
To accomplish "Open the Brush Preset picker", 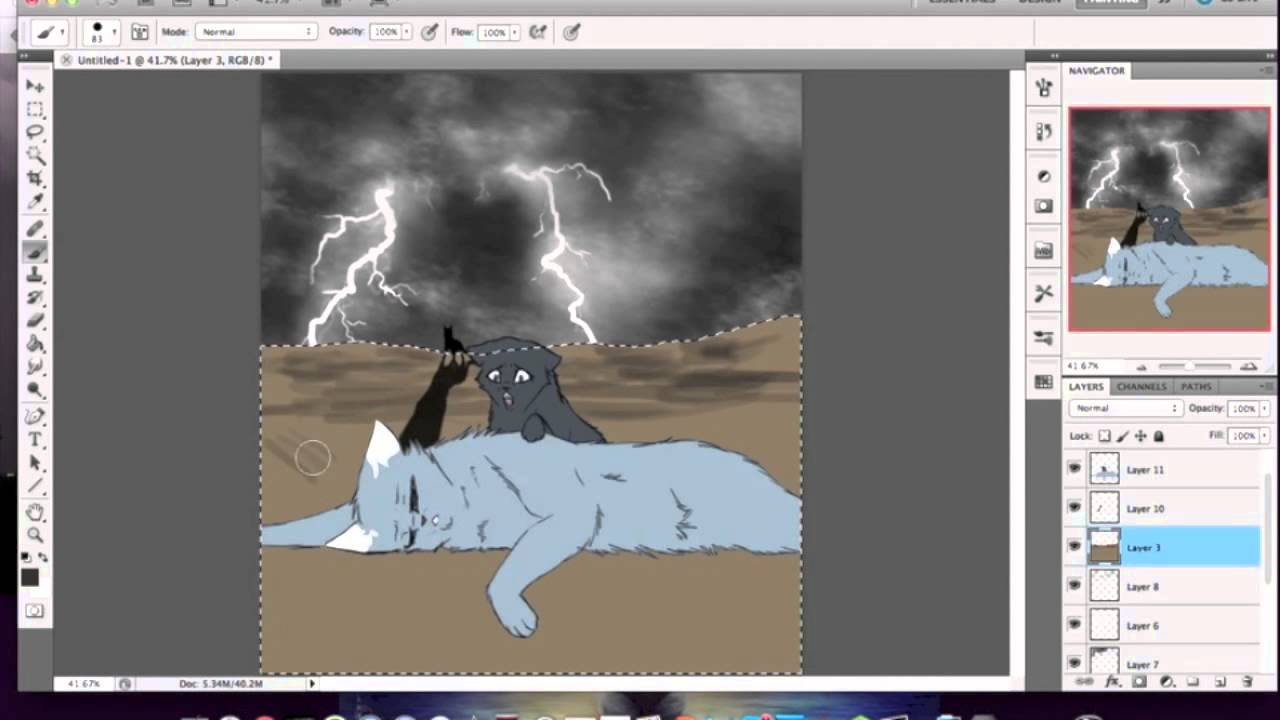I will 101,32.
